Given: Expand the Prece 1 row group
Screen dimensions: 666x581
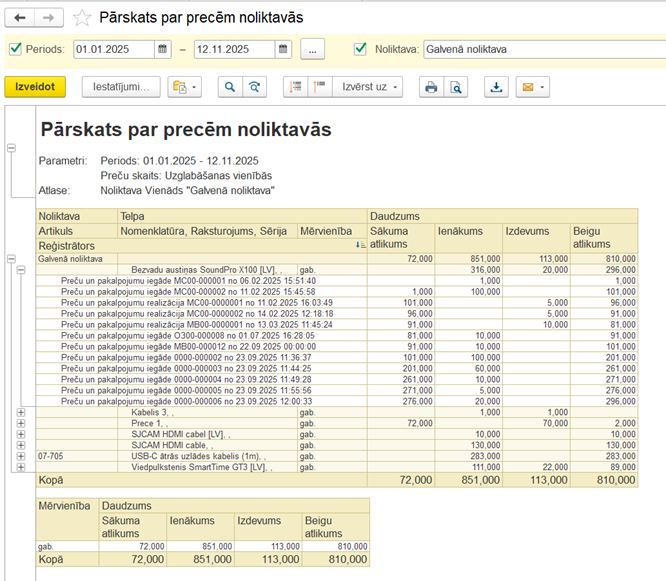Looking at the screenshot, I should [21, 423].
